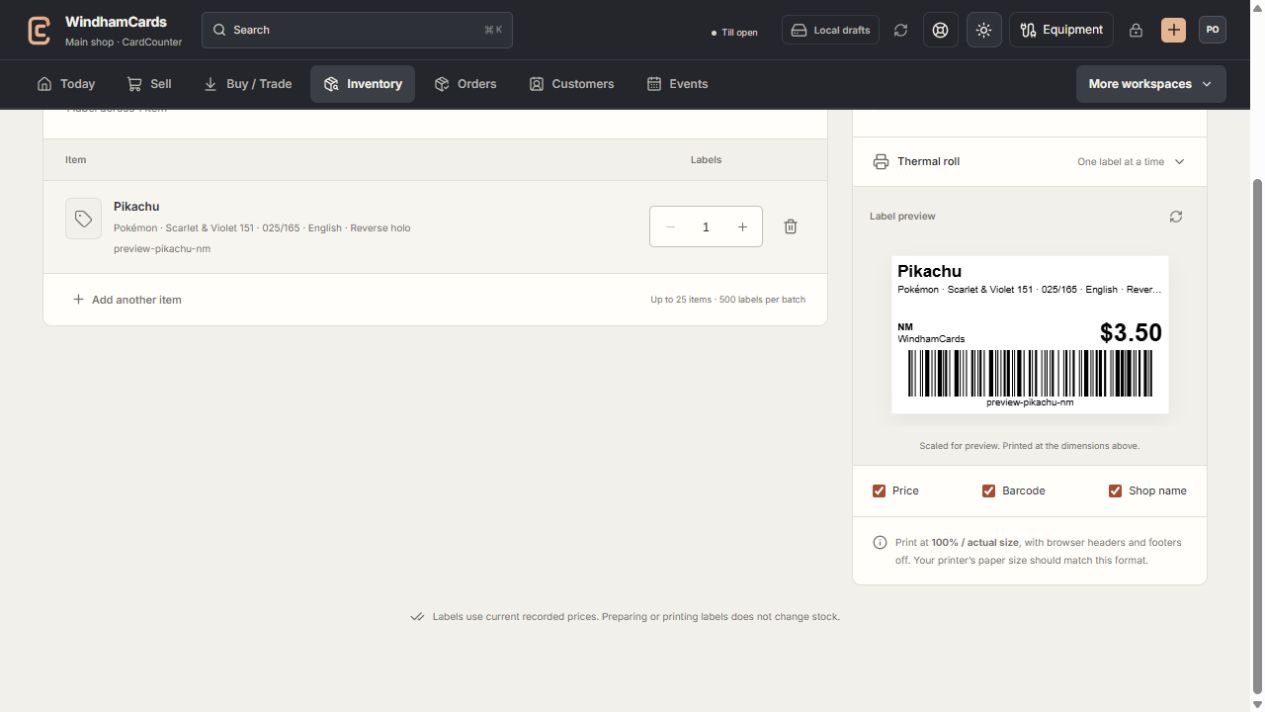Uncheck the Price checkbox

[879, 491]
